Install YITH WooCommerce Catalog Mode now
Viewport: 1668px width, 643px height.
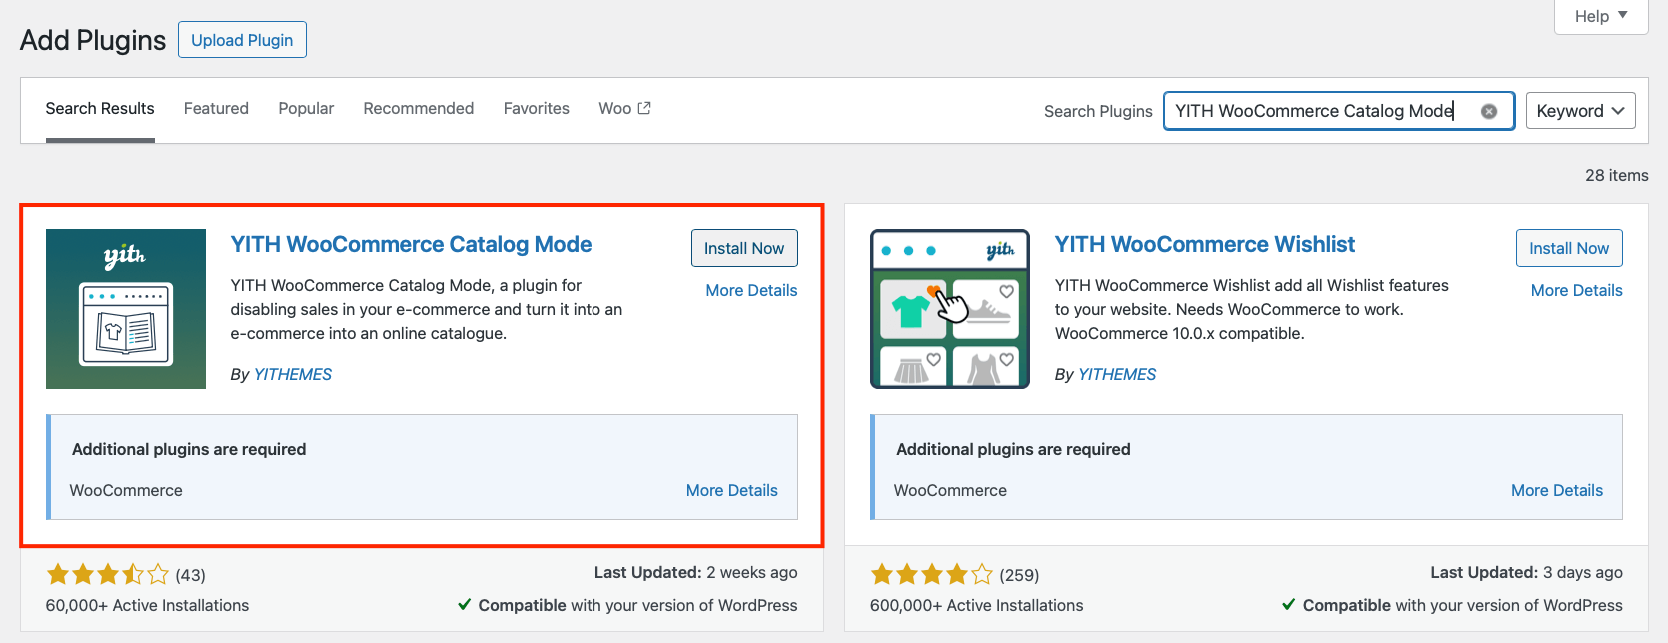pyautogui.click(x=744, y=248)
